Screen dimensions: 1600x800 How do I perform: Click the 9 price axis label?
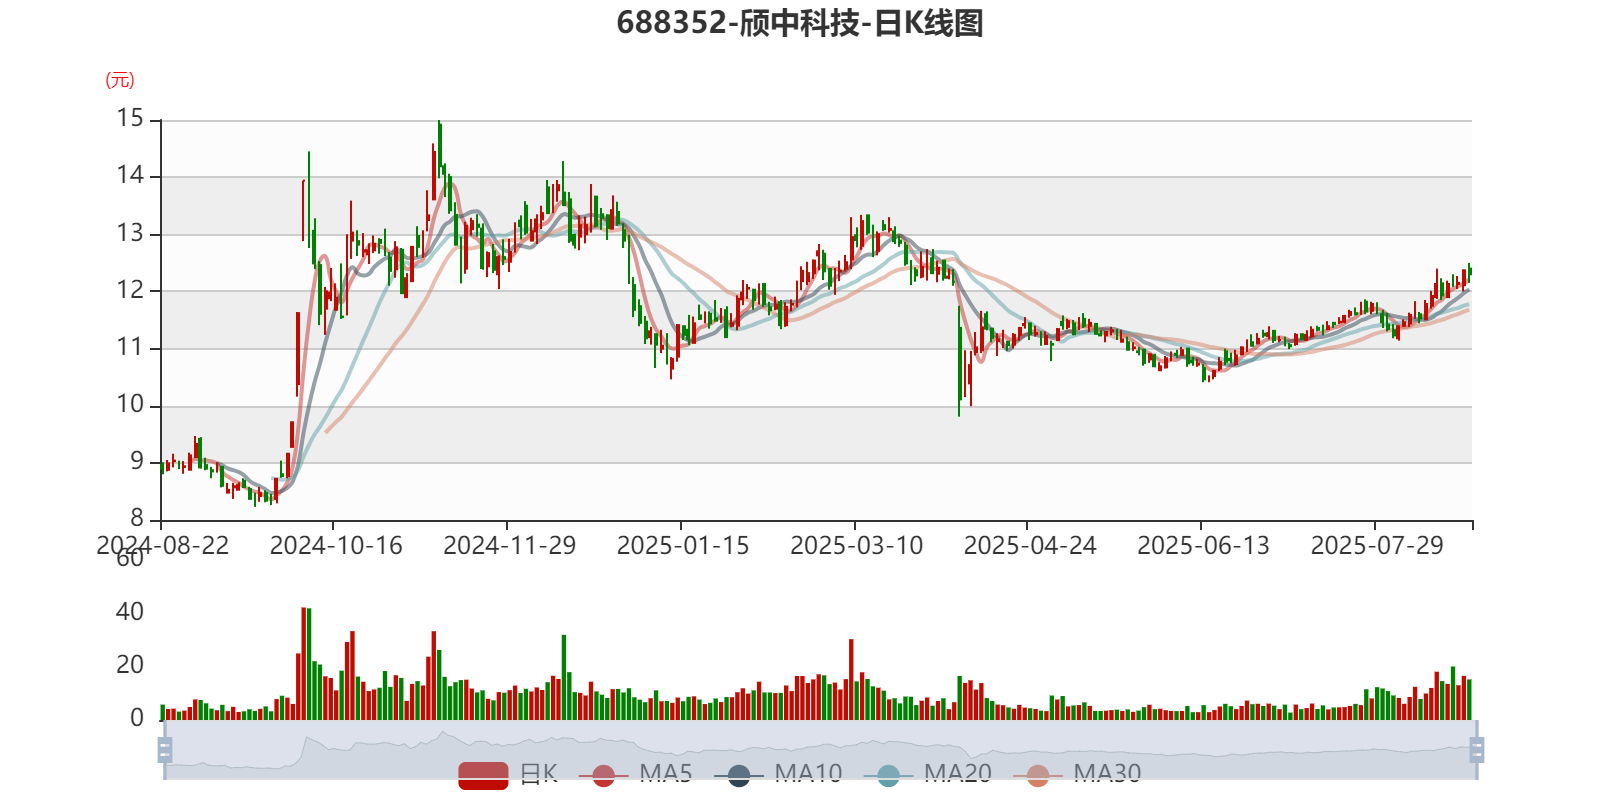click(x=137, y=462)
